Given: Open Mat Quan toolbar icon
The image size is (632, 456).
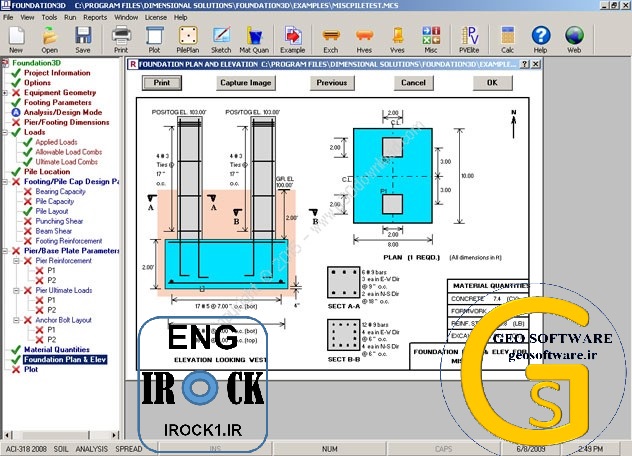Looking at the screenshot, I should click(x=254, y=40).
